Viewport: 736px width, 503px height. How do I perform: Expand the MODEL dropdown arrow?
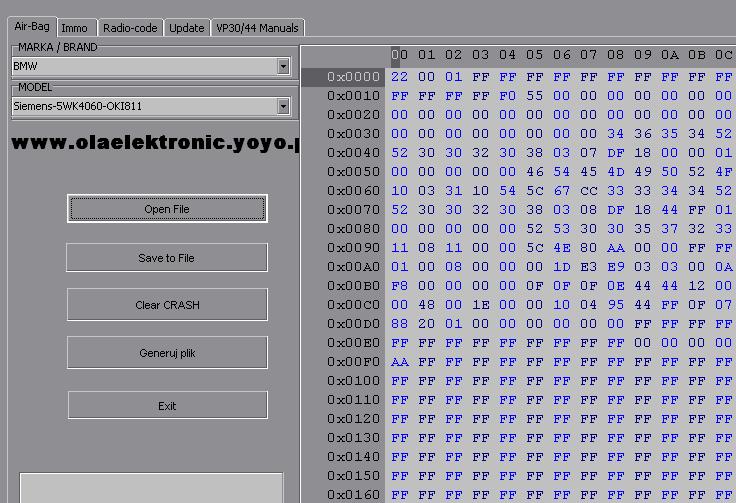283,106
